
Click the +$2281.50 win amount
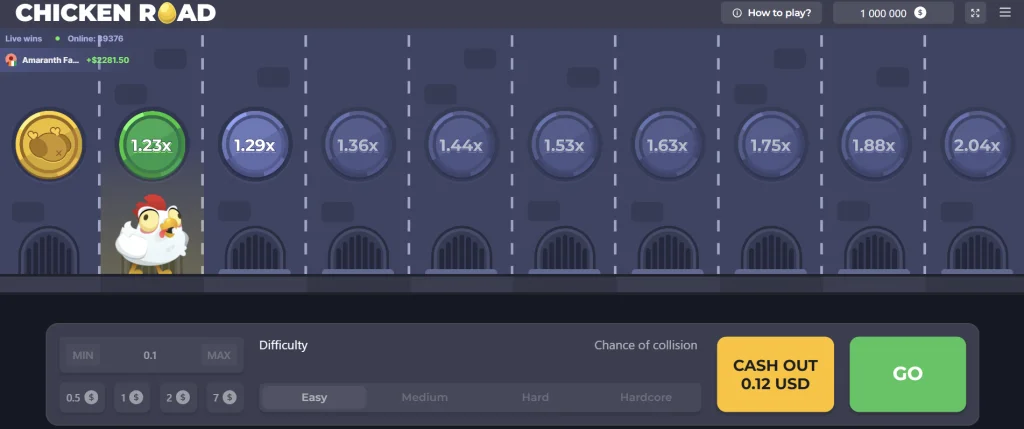point(108,60)
